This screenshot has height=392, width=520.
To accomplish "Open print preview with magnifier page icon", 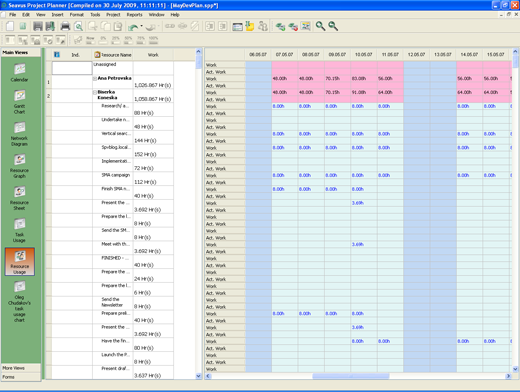I will point(78,26).
